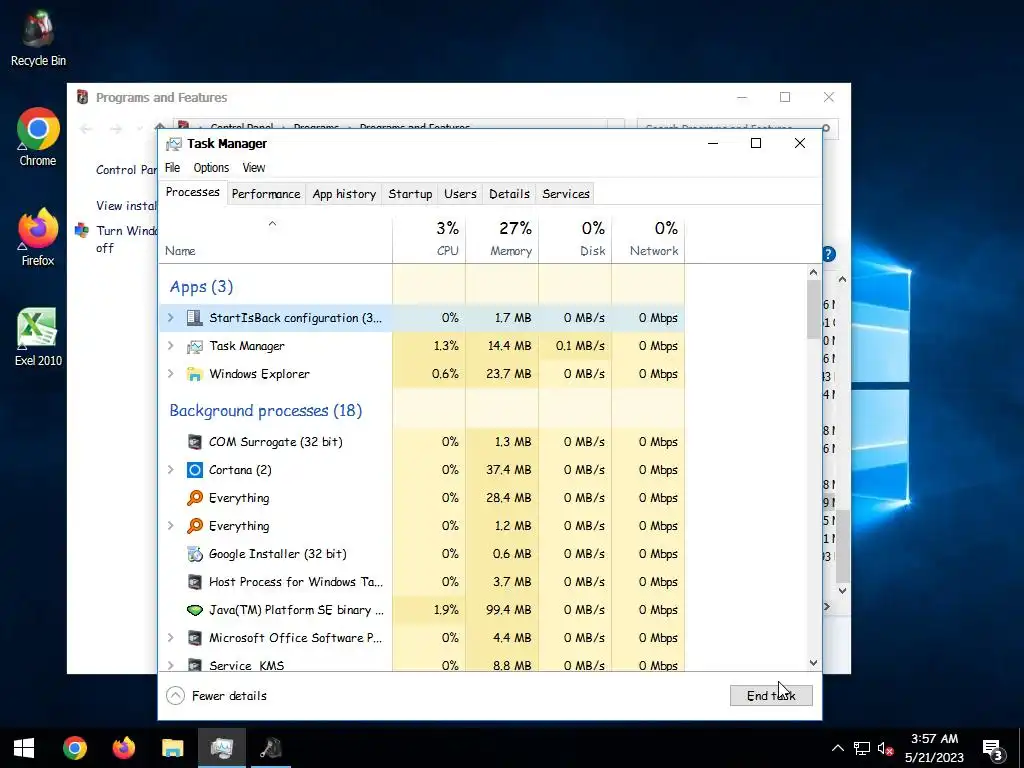The width and height of the screenshot is (1024, 768).
Task: Click the Service_KMS process icon
Action: click(195, 665)
